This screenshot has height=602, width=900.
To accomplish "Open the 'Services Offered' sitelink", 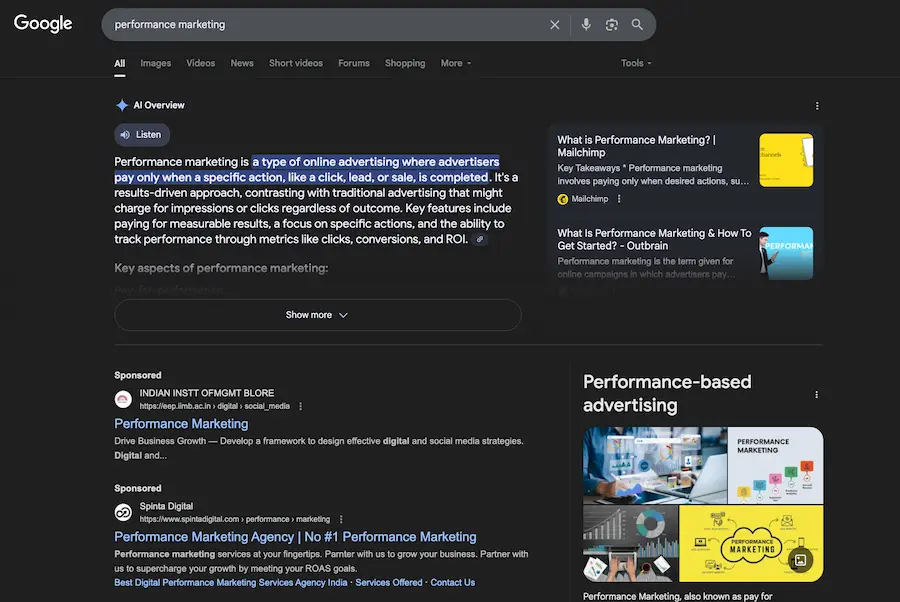I will pos(389,582).
